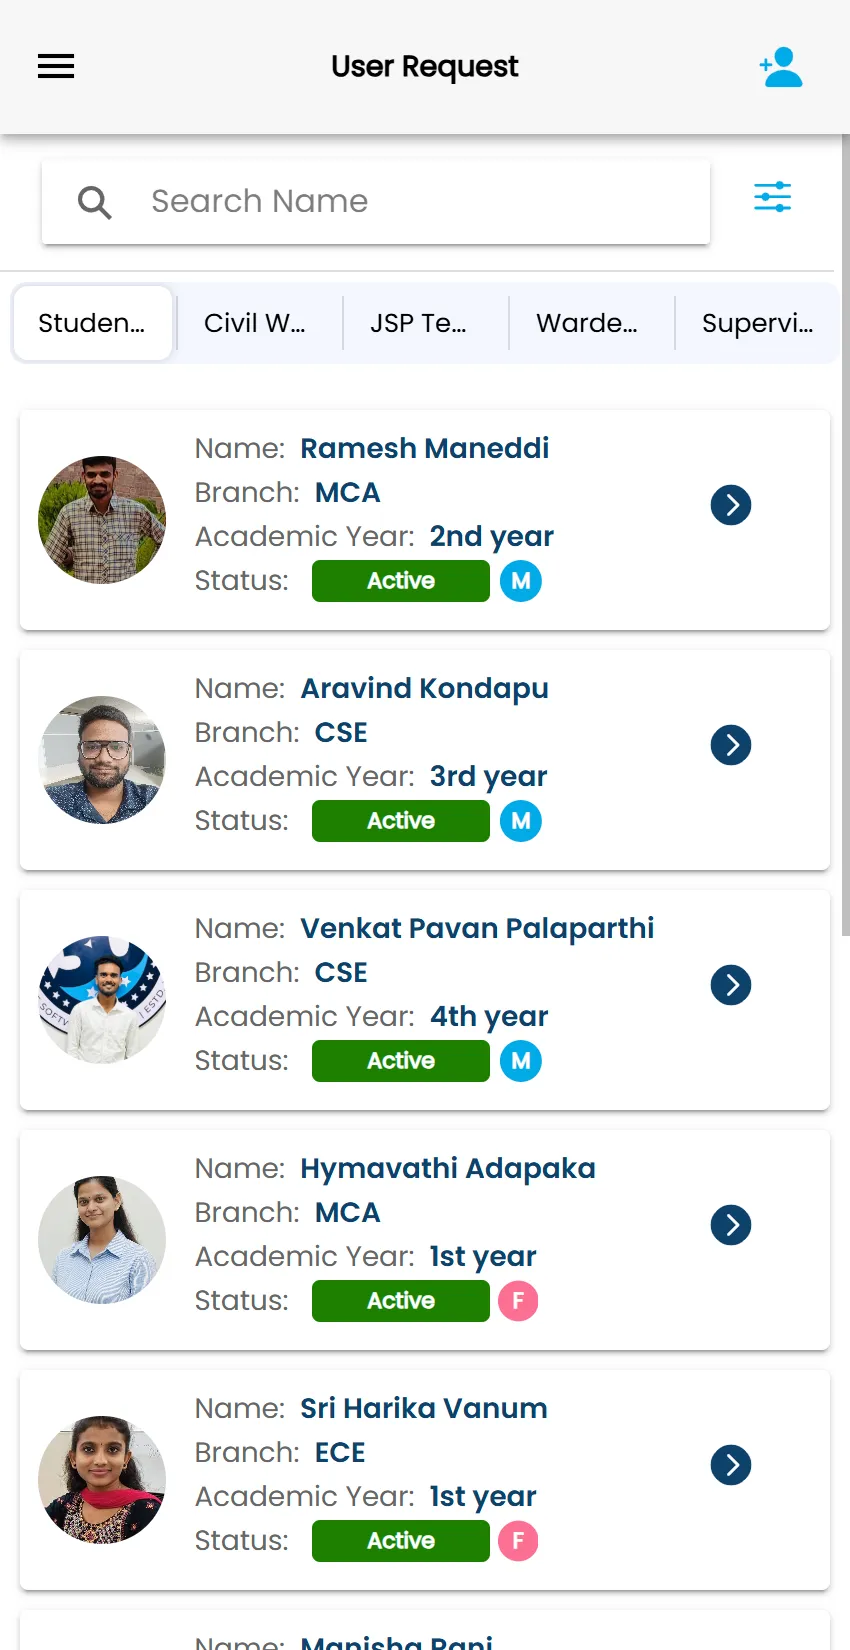Open details chevron for Hymavathi Adapaka

(x=731, y=1225)
